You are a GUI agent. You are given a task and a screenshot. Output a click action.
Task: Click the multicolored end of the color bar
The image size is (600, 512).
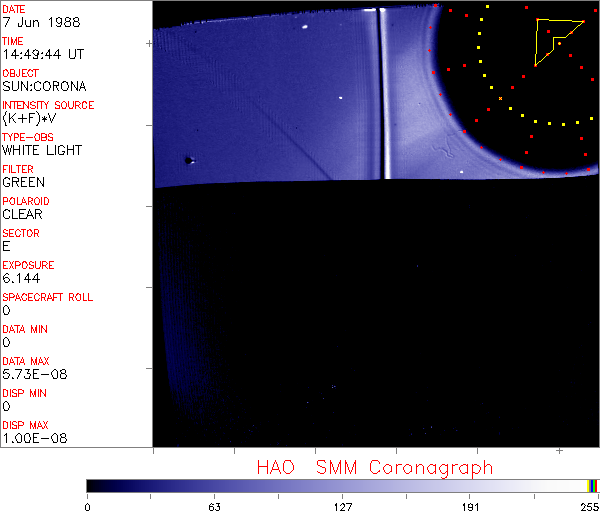click(x=592, y=485)
